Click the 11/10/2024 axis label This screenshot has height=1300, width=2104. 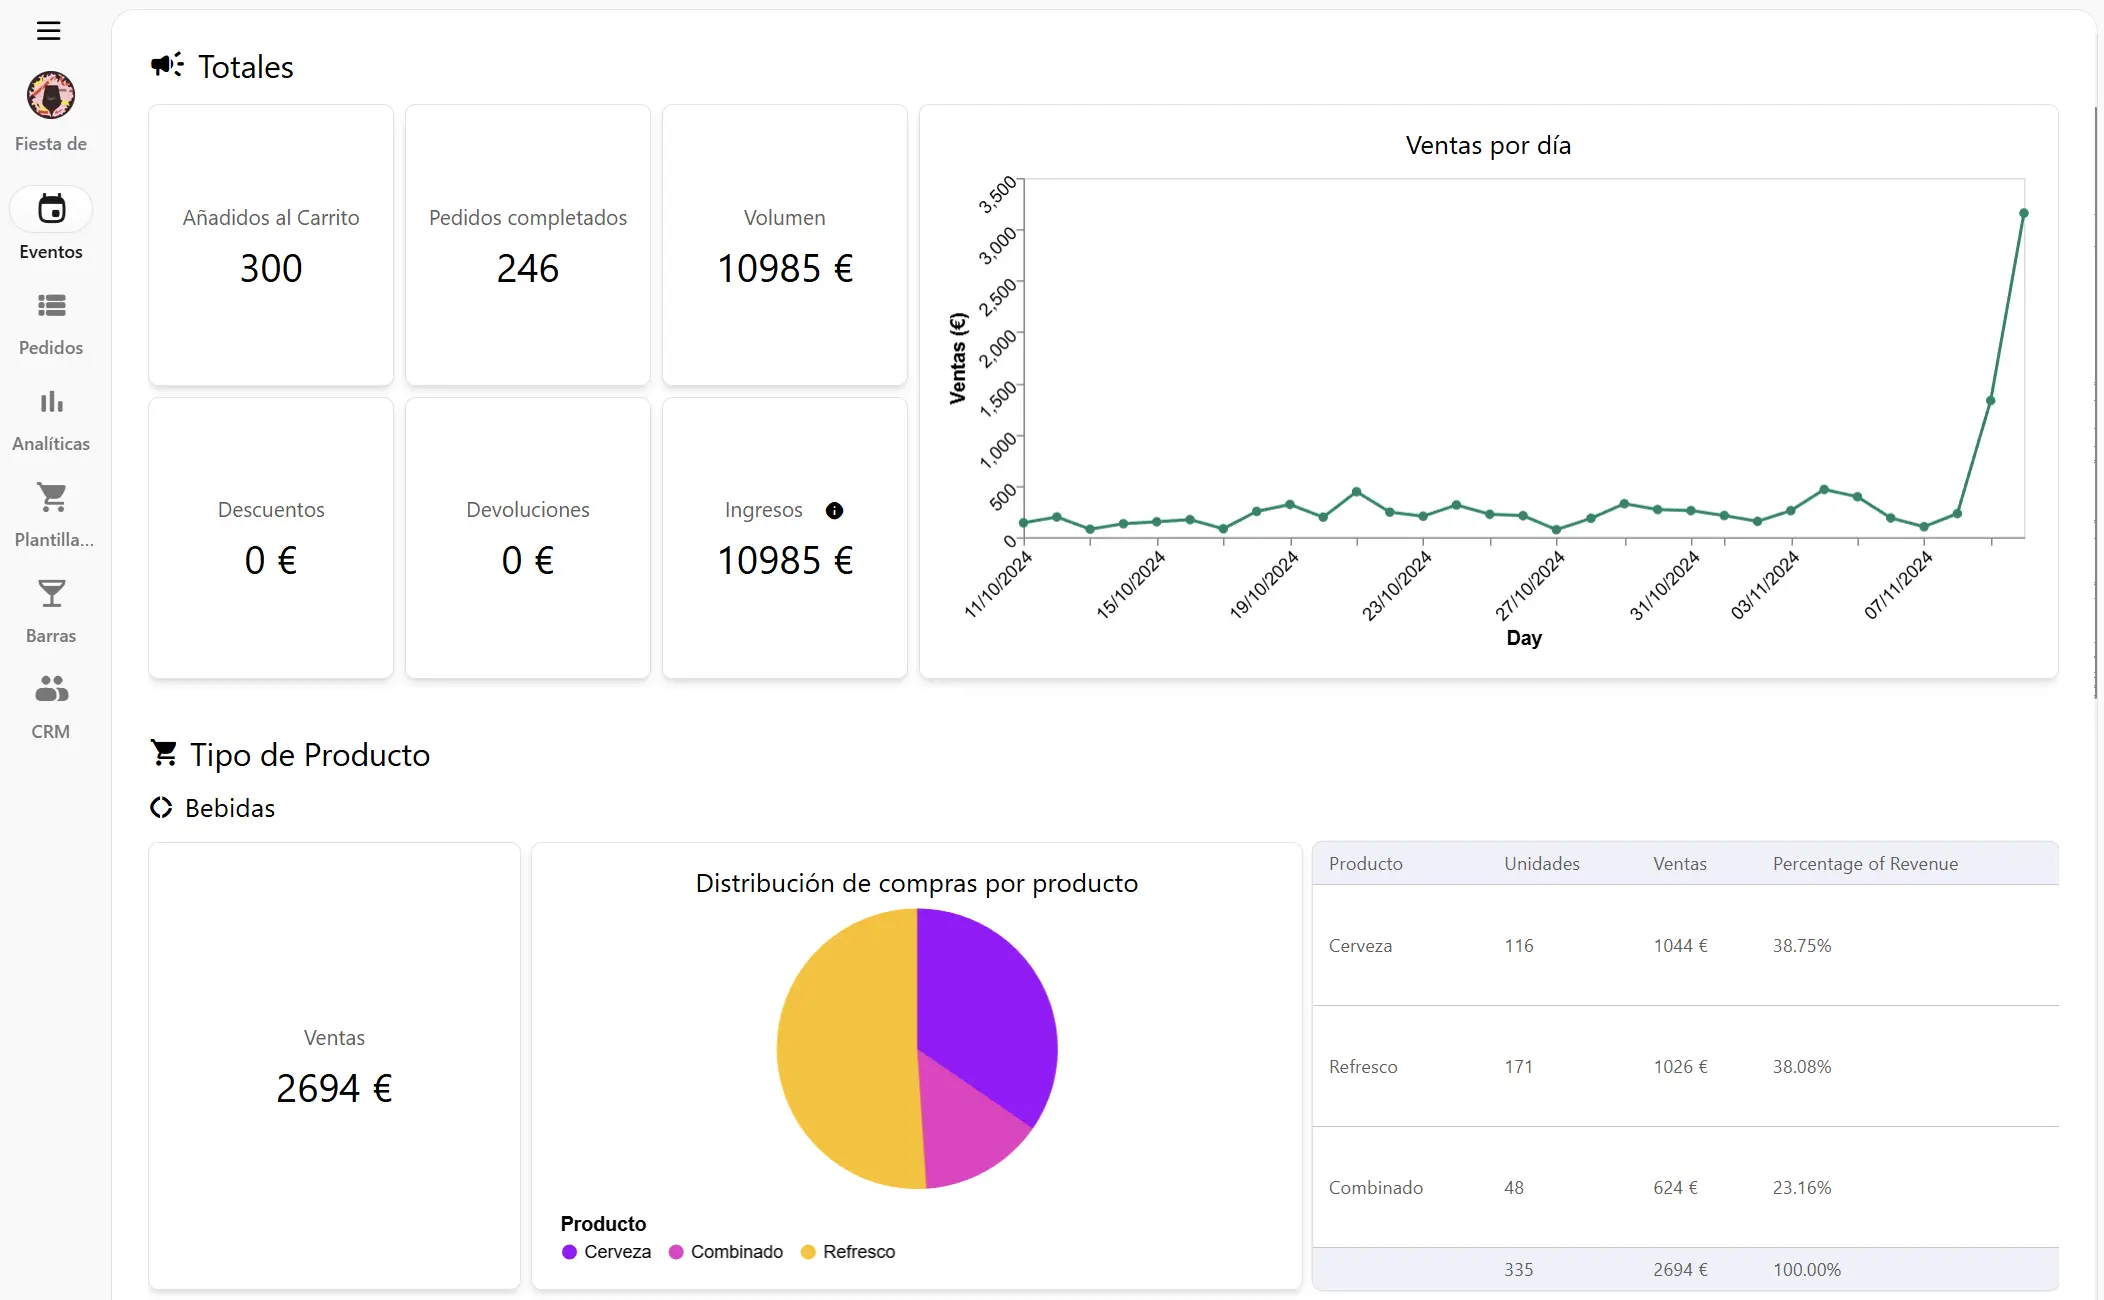point(997,586)
